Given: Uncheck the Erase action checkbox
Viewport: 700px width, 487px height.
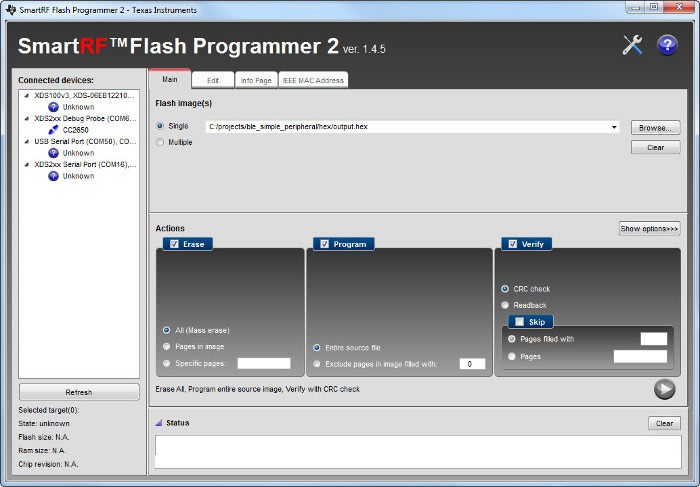Looking at the screenshot, I should pos(174,244).
